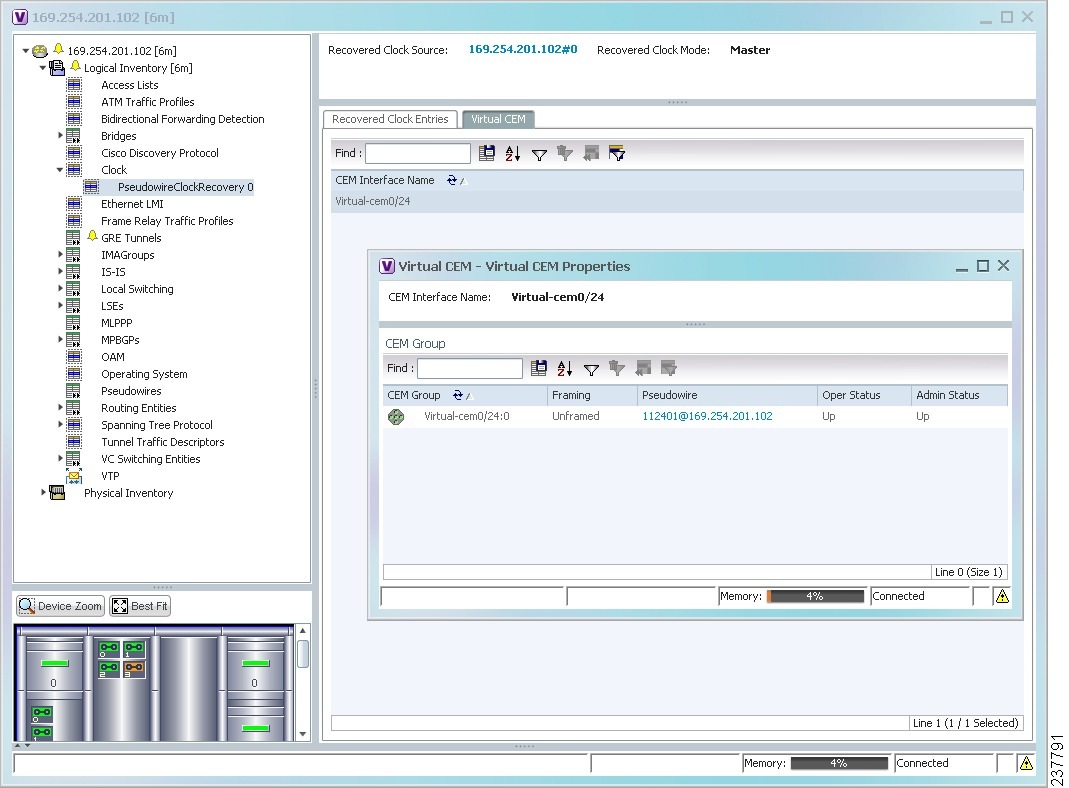The image size is (1069, 788).
Task: Click Sort Table Values icon in Virtual CEM tab
Action: pos(513,153)
